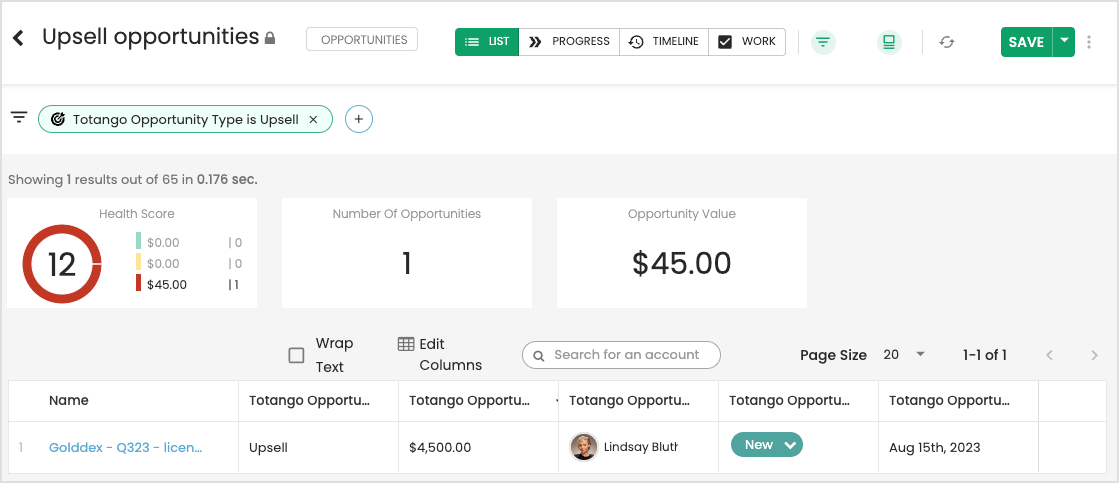This screenshot has height=483, width=1119.
Task: Click the Search for an account field
Action: pos(621,355)
